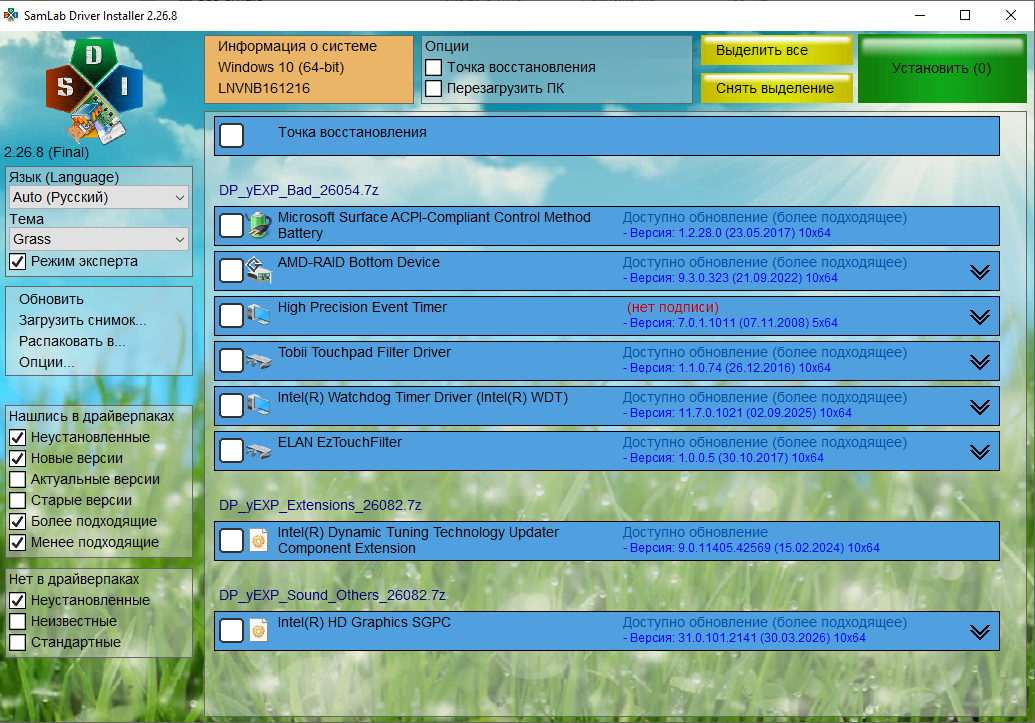
Task: Open the Тема dropdown showing Grass
Action: [x=99, y=239]
